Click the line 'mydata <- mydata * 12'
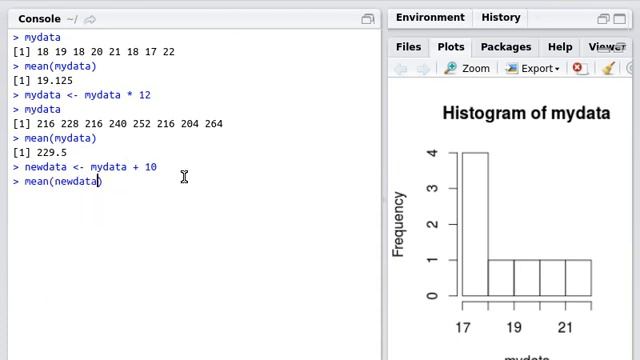This screenshot has width=640, height=360. 87,95
